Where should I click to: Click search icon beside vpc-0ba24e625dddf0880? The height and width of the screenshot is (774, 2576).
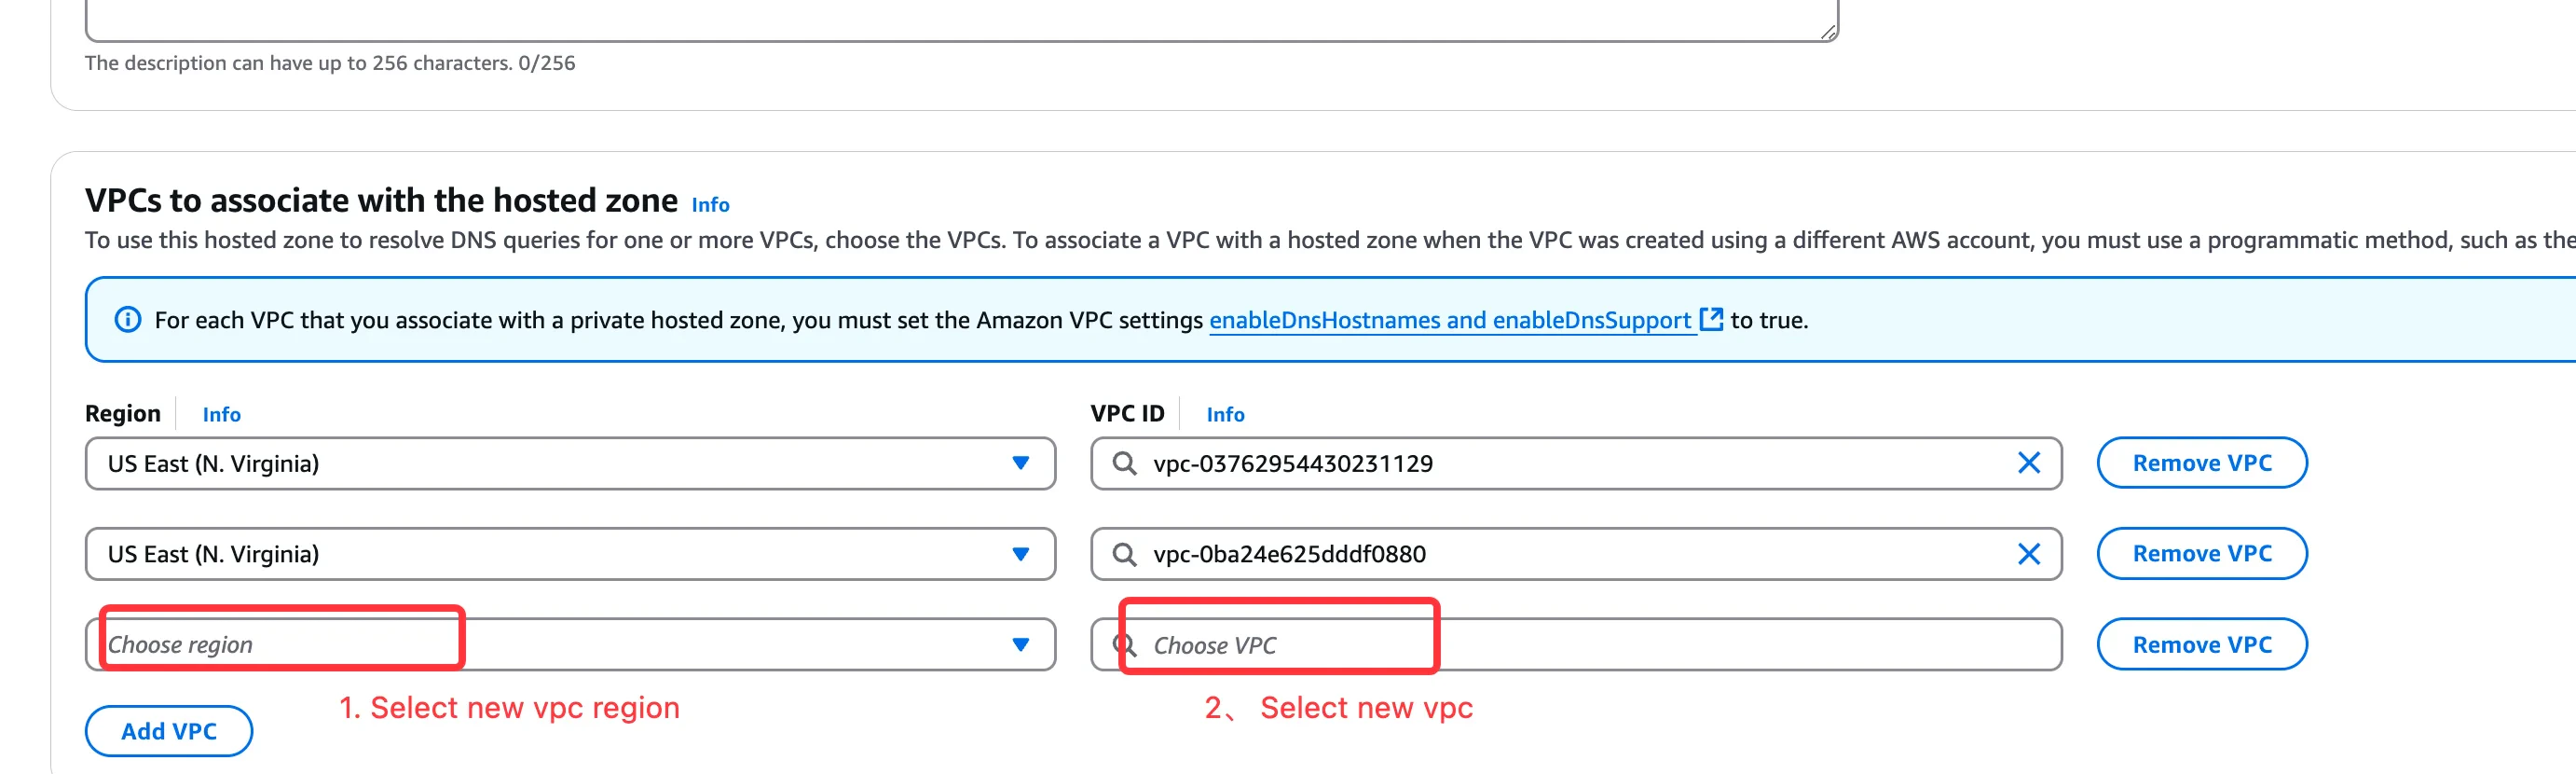(1126, 553)
